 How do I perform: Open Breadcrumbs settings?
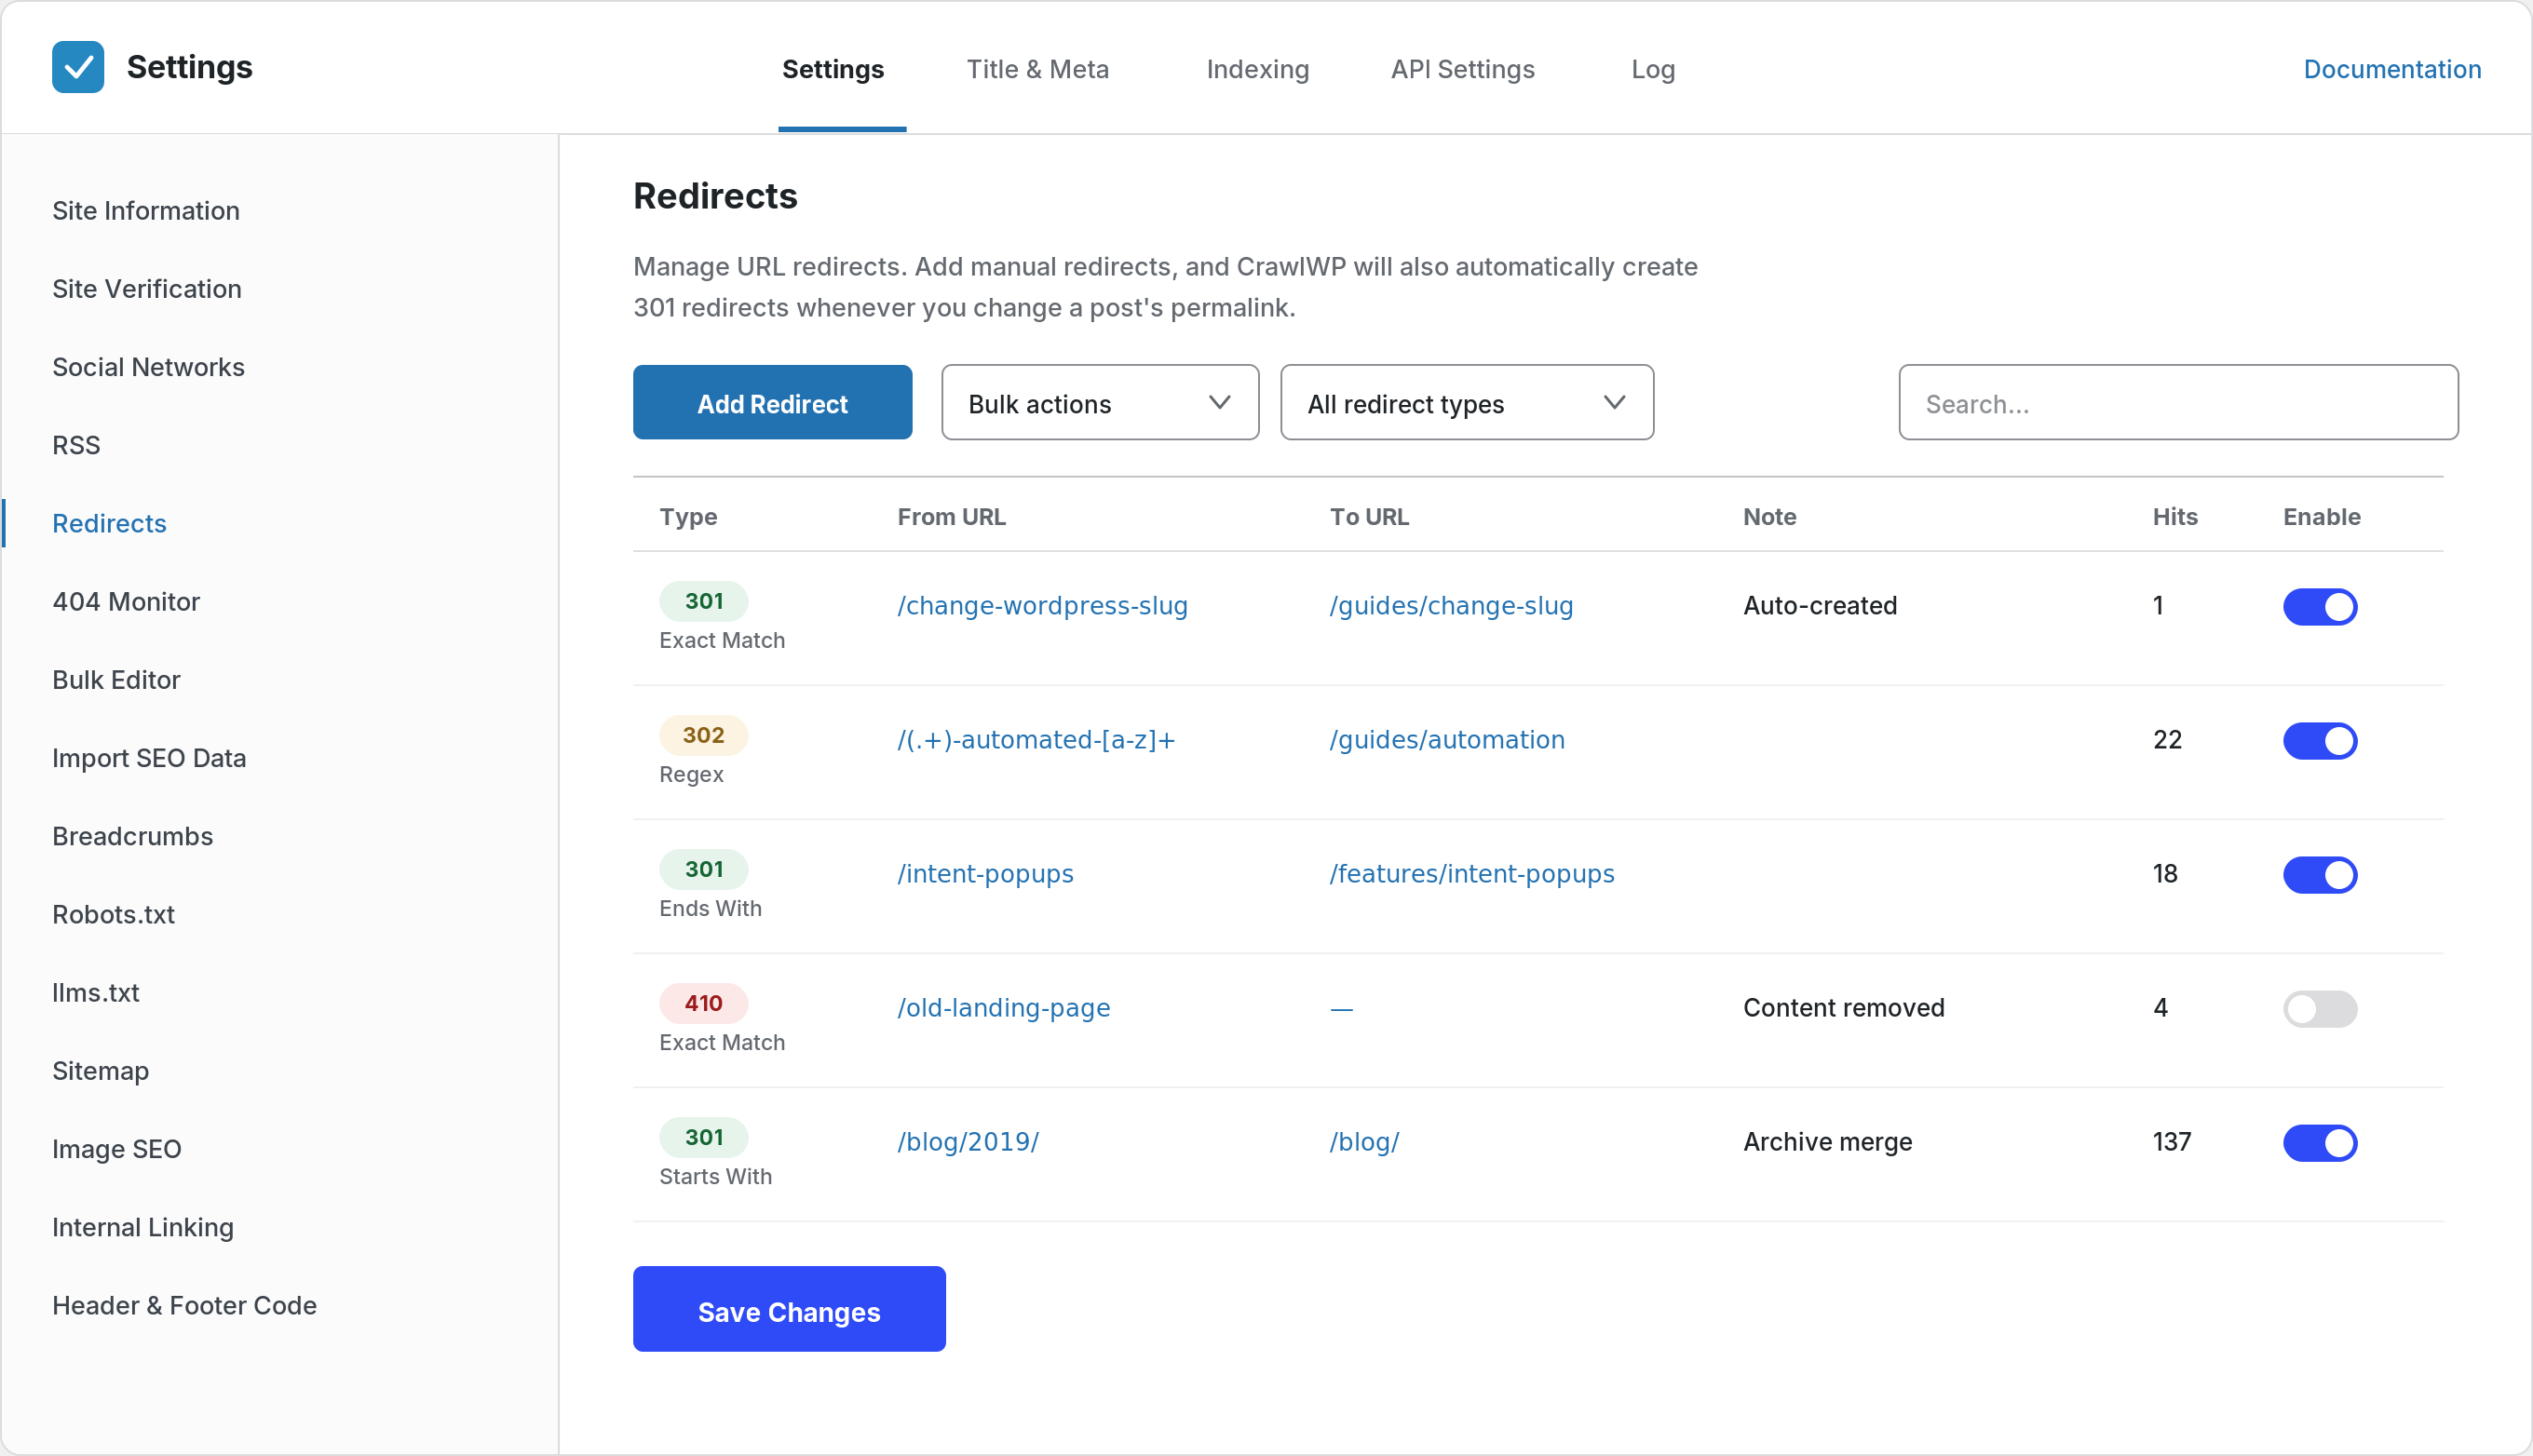tap(132, 836)
